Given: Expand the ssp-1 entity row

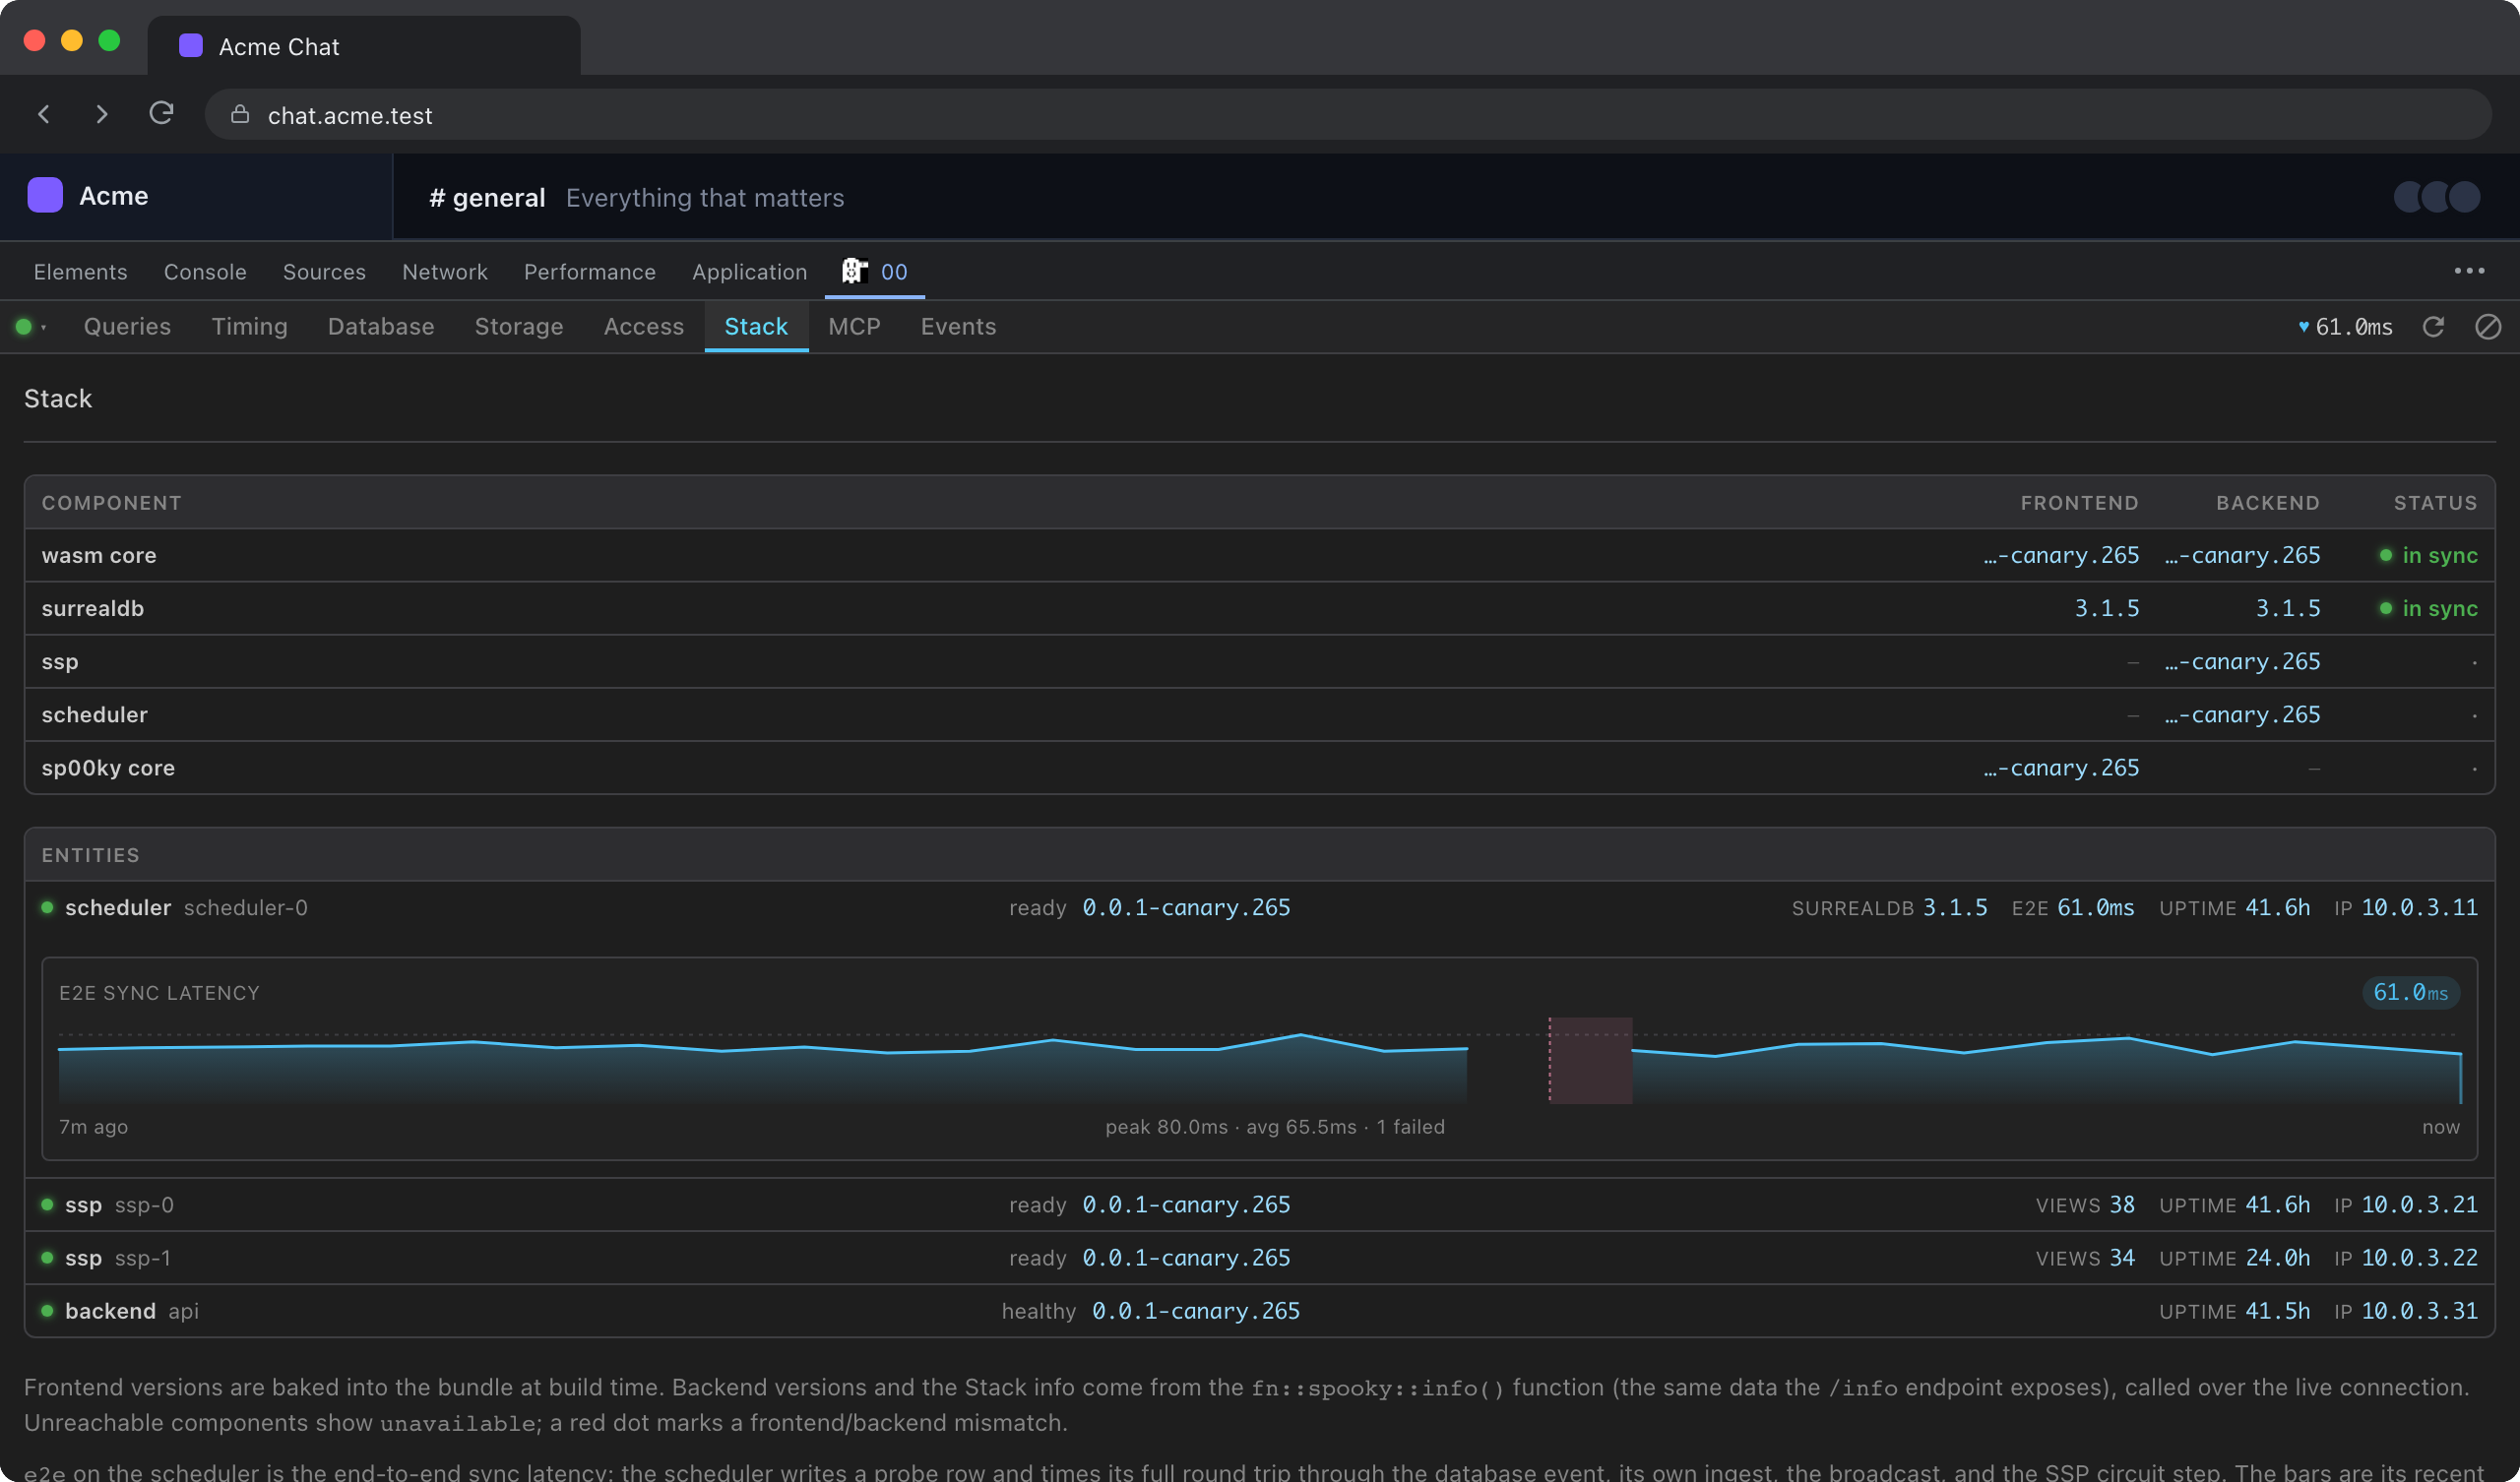Looking at the screenshot, I should [1259, 1257].
